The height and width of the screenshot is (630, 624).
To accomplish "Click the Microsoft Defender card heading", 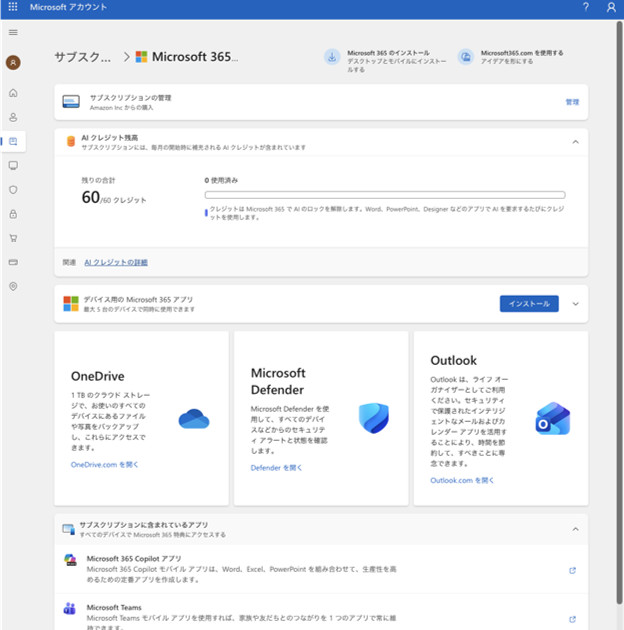I will (278, 381).
